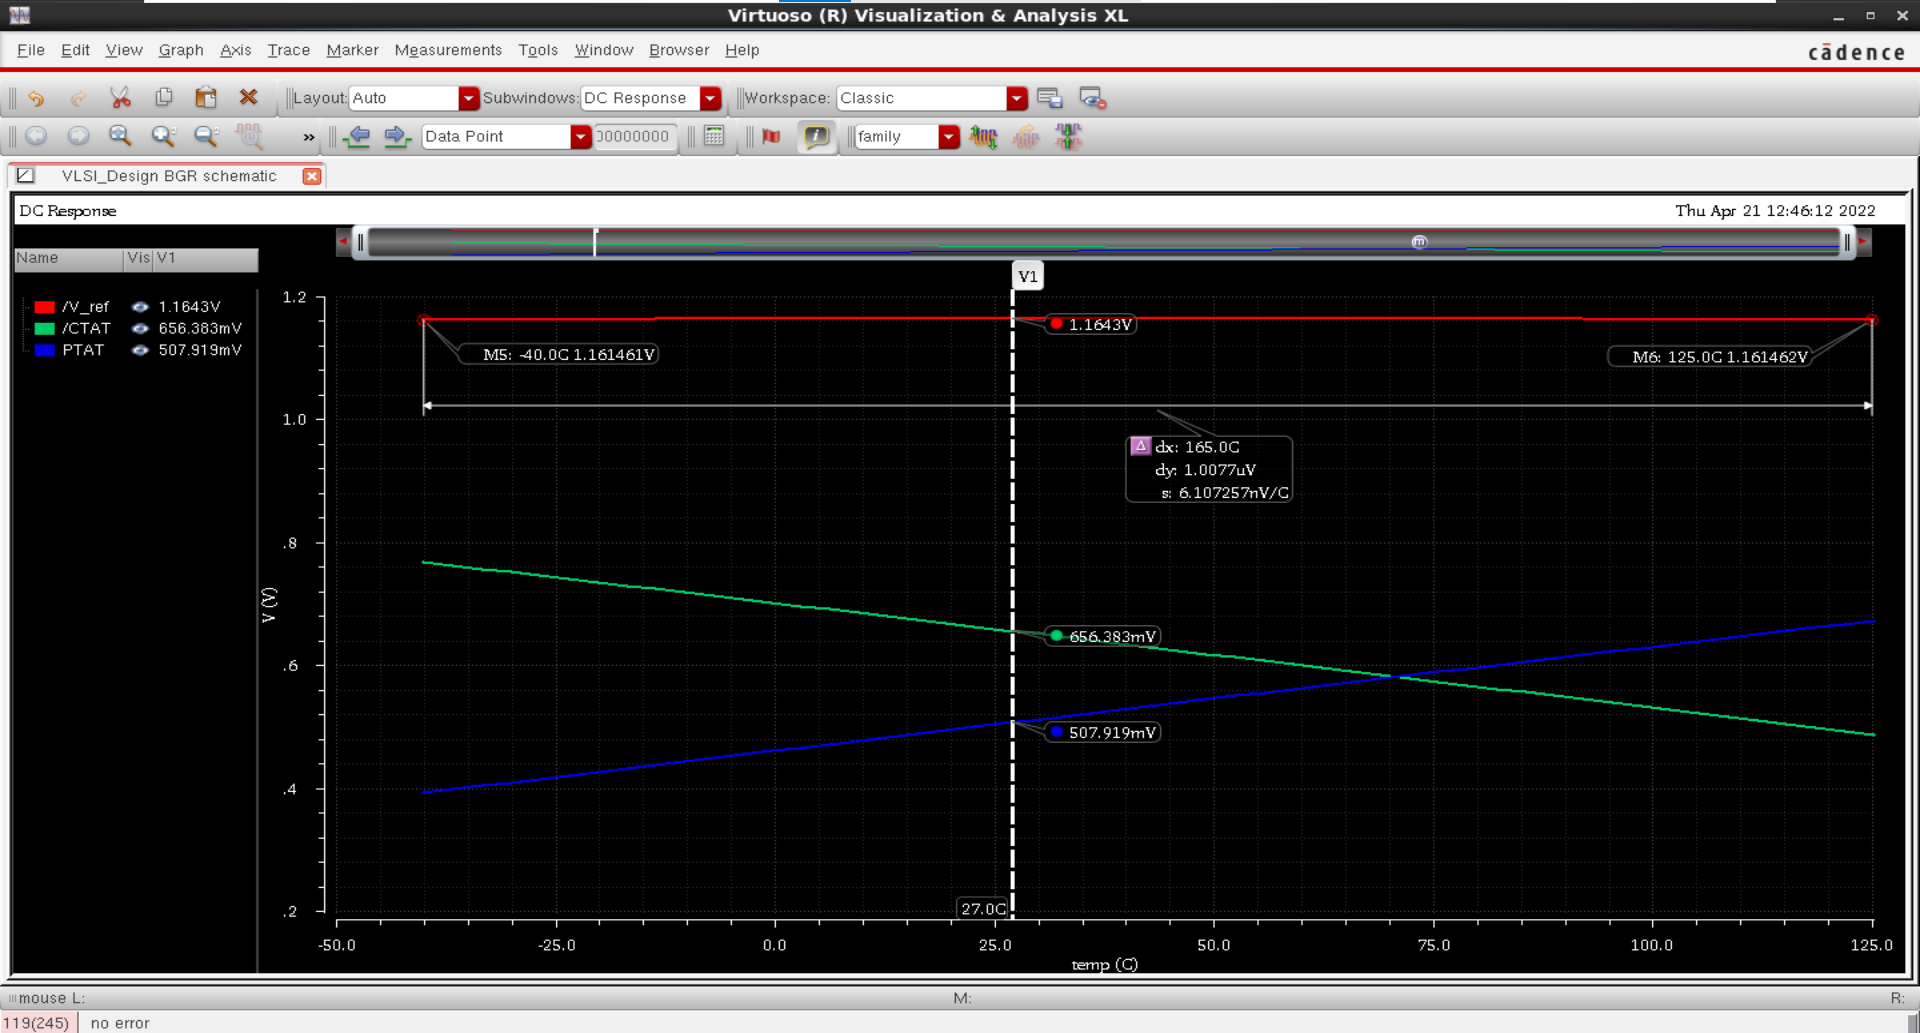Toggle the PTAT trace visibility eye
Viewport: 1920px width, 1033px height.
[140, 350]
